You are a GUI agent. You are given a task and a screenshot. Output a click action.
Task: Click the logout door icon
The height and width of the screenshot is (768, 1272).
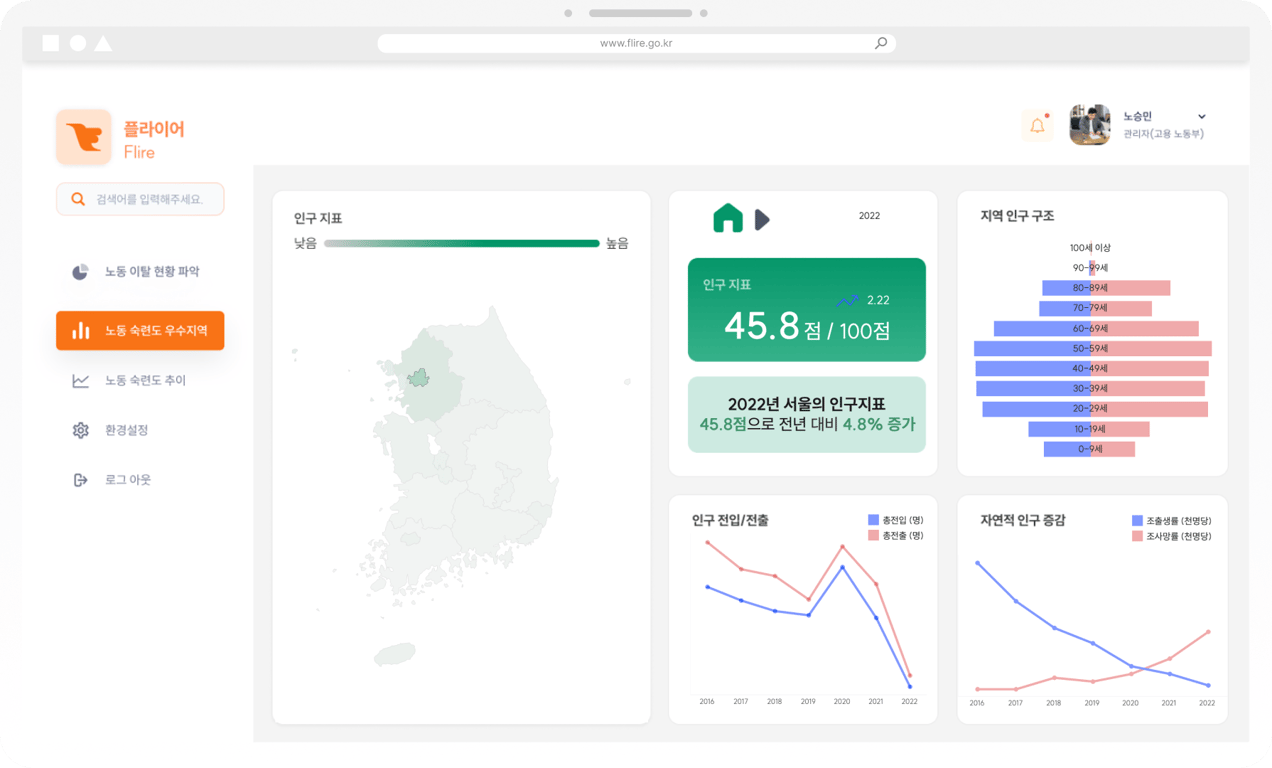coord(80,480)
